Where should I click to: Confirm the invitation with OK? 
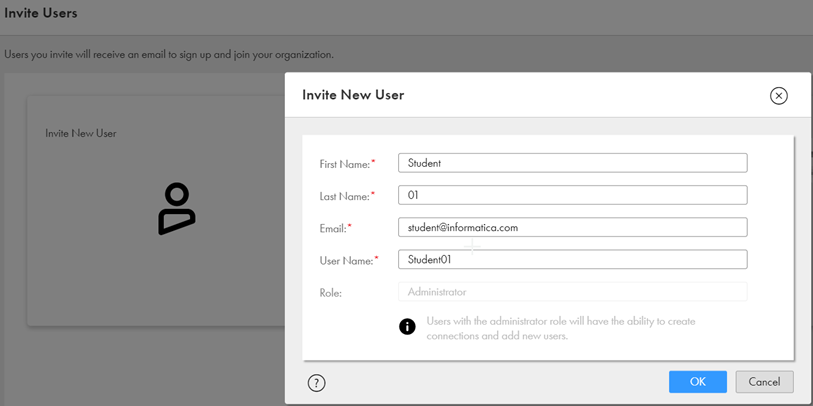click(x=697, y=382)
